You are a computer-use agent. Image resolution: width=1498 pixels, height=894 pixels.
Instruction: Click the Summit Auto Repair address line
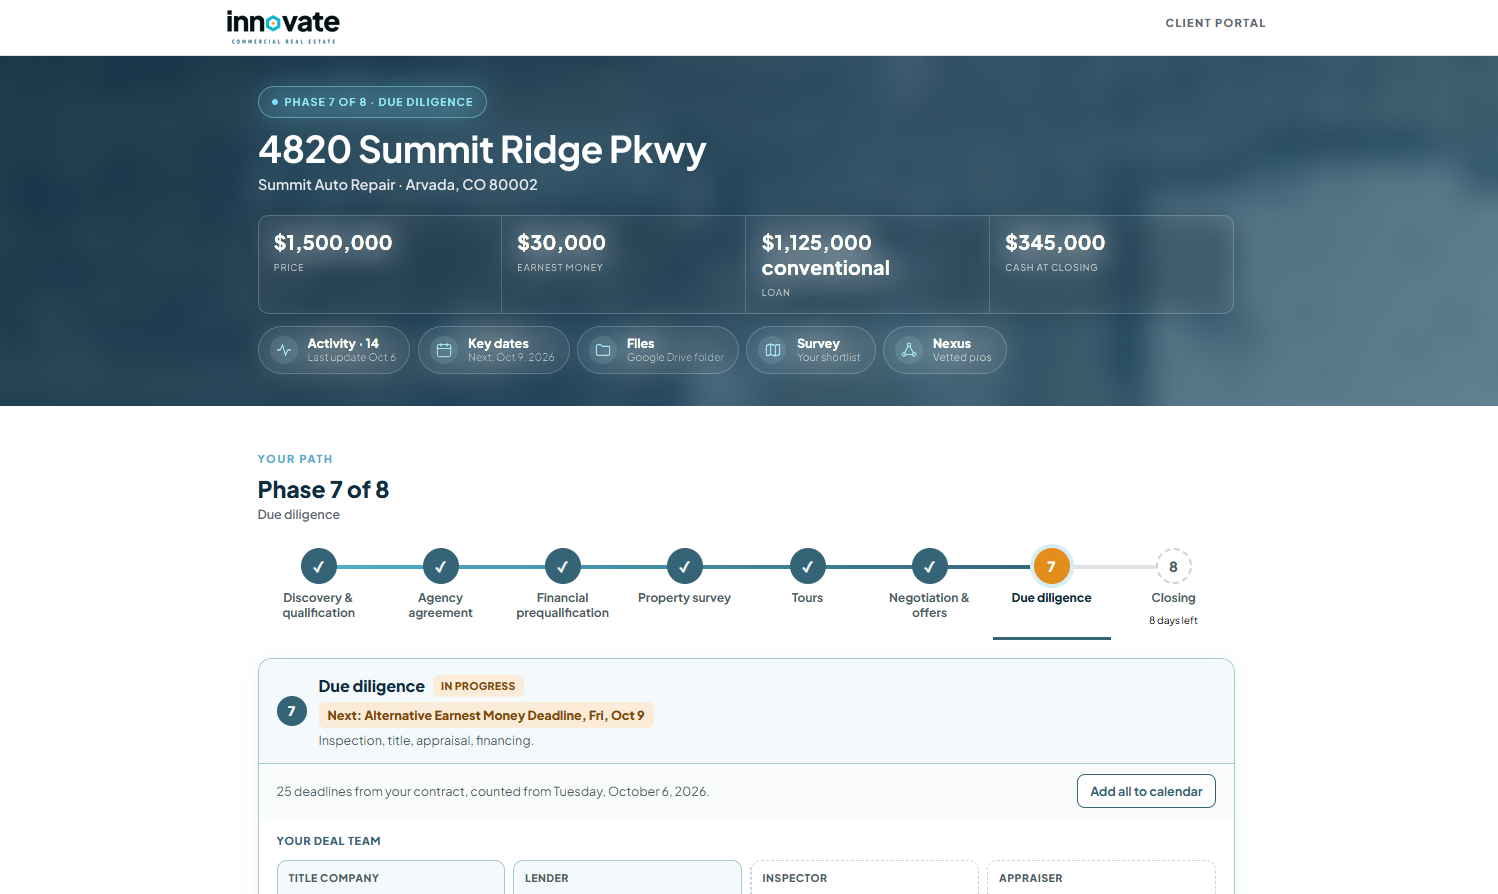point(398,185)
